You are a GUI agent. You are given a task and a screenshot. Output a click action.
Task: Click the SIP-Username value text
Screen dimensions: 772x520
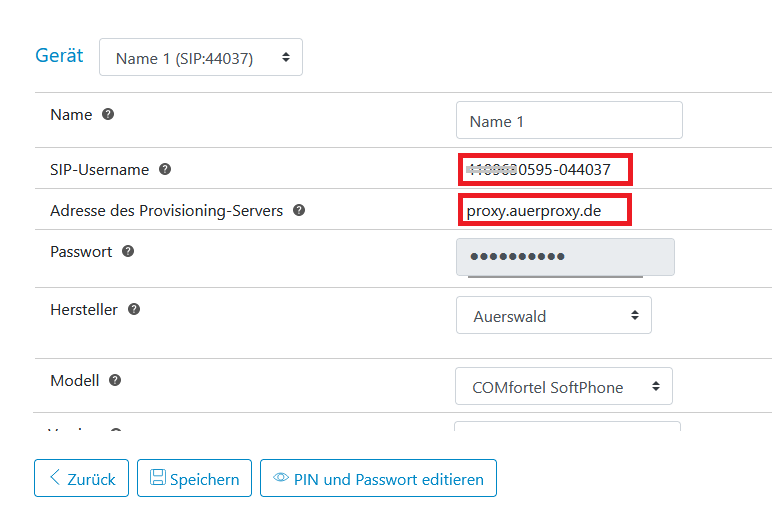point(539,169)
